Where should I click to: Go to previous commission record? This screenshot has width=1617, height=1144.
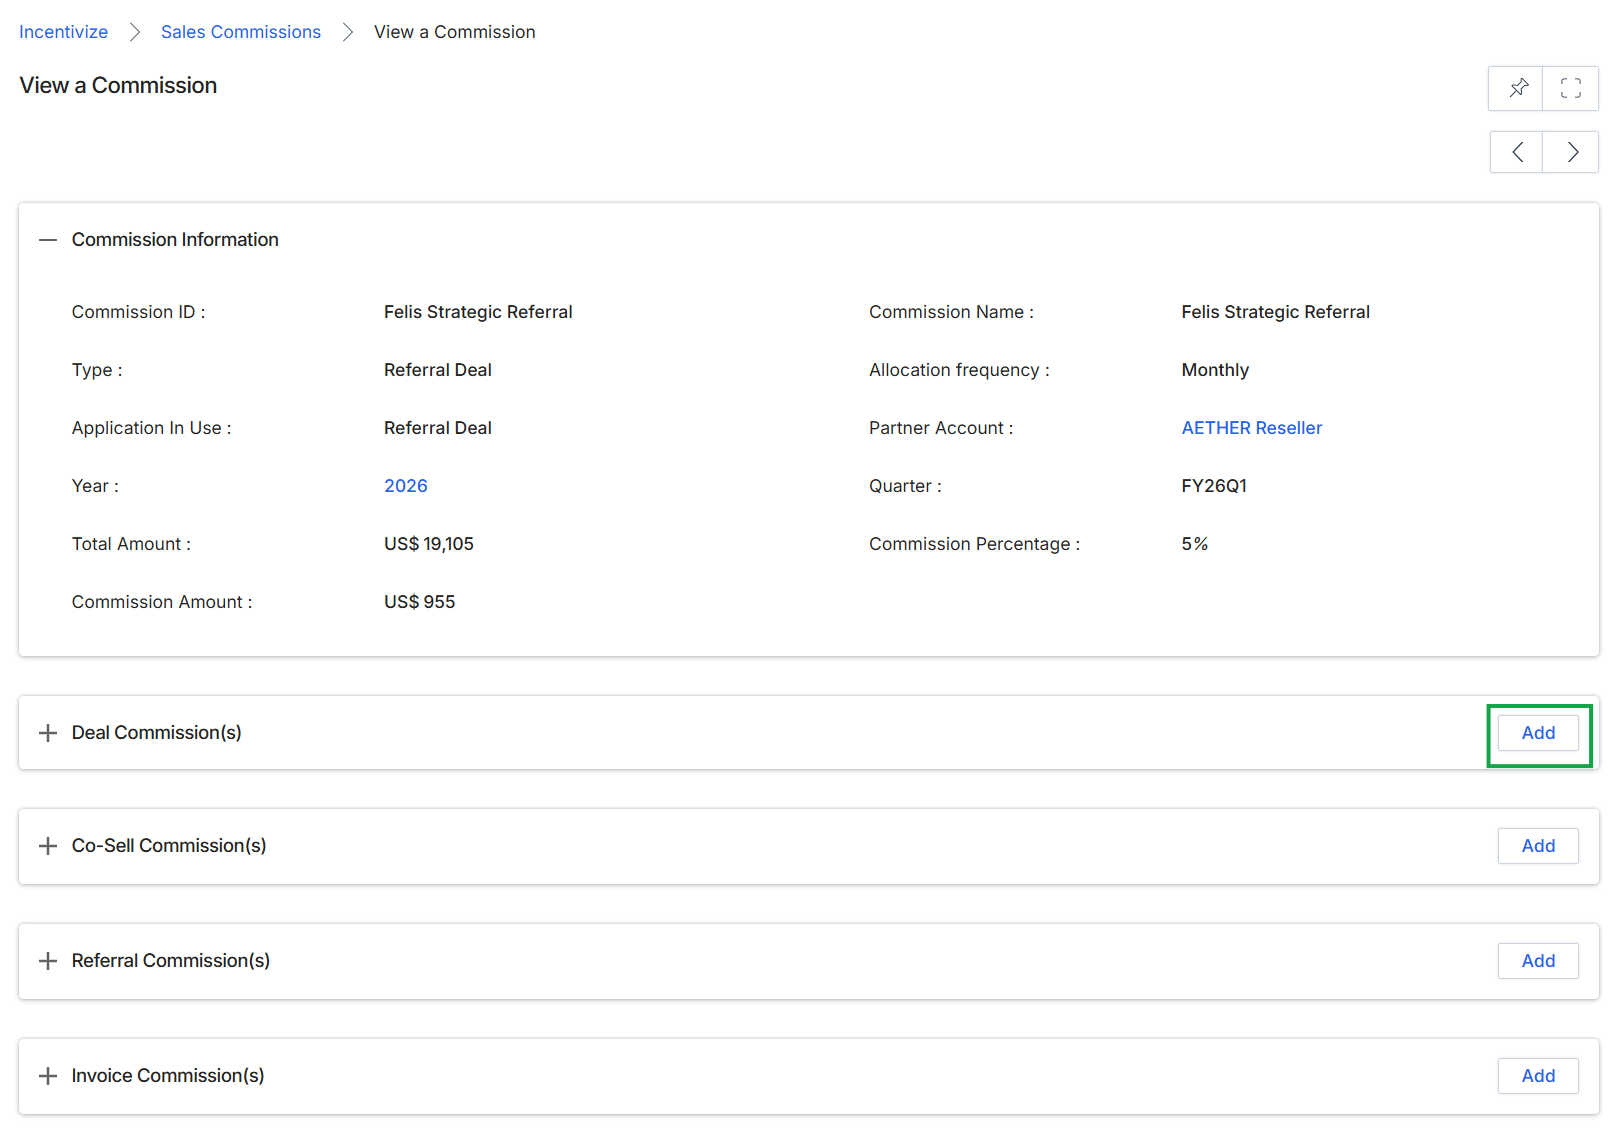[x=1517, y=152]
